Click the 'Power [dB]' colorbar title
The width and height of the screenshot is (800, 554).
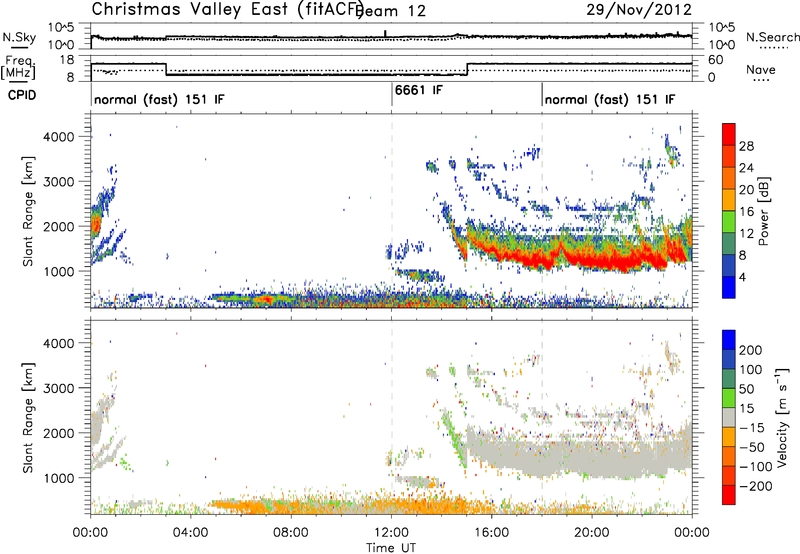[764, 211]
